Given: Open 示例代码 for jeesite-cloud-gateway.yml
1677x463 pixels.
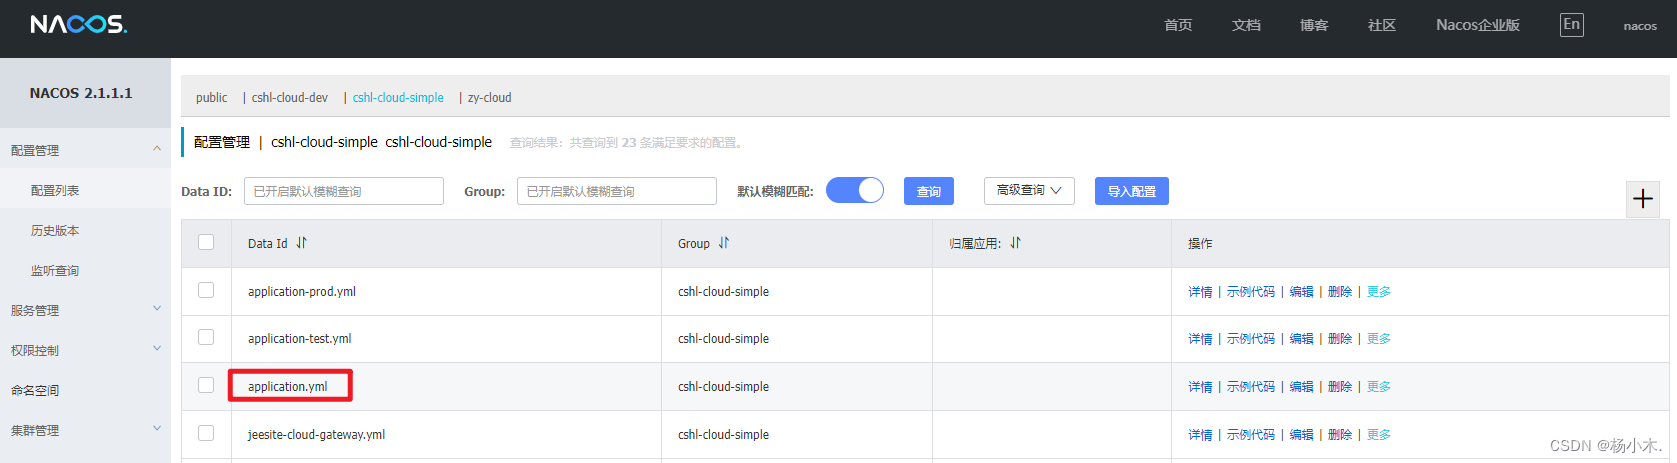Looking at the screenshot, I should pos(1251,435).
